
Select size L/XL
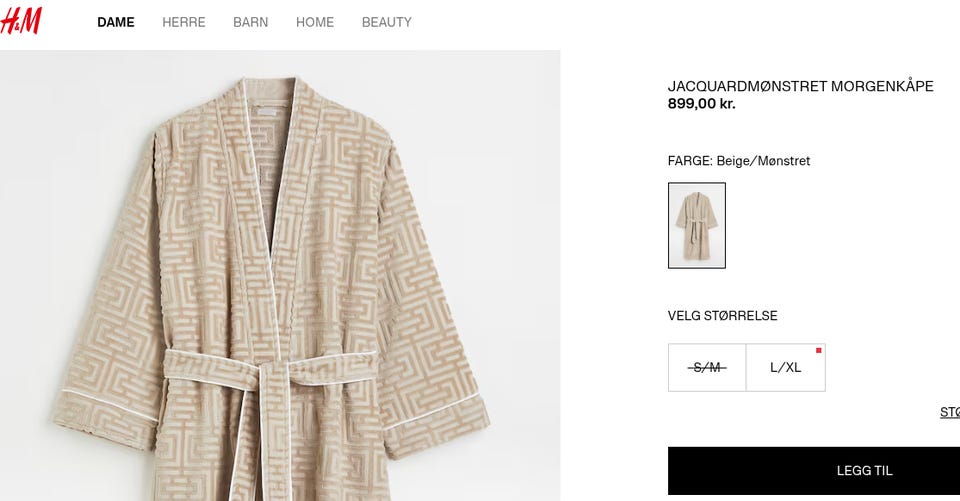pyautogui.click(x=786, y=367)
